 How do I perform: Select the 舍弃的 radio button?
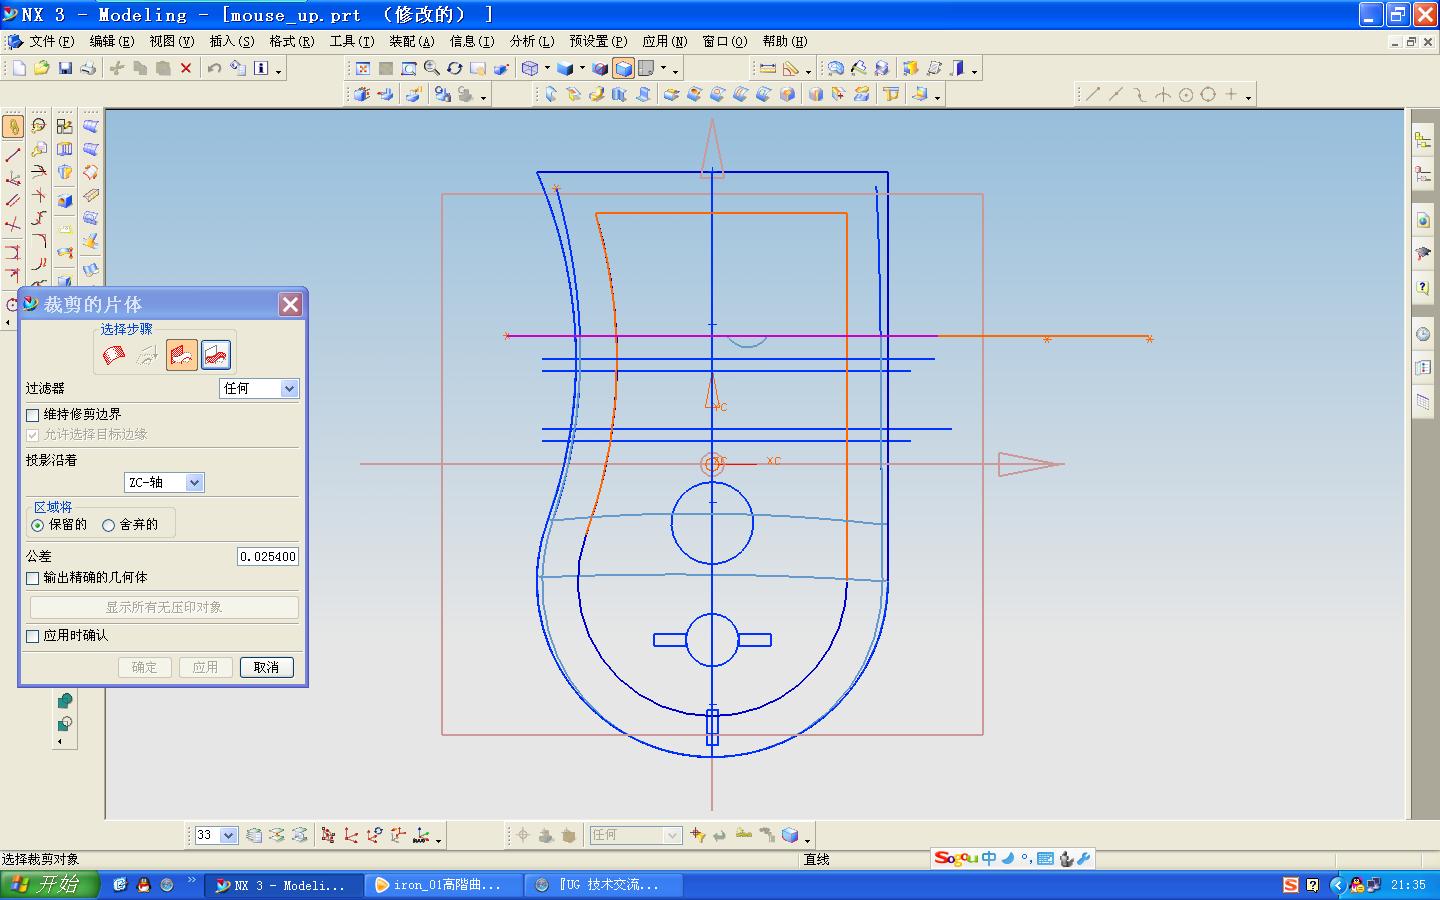tap(109, 525)
